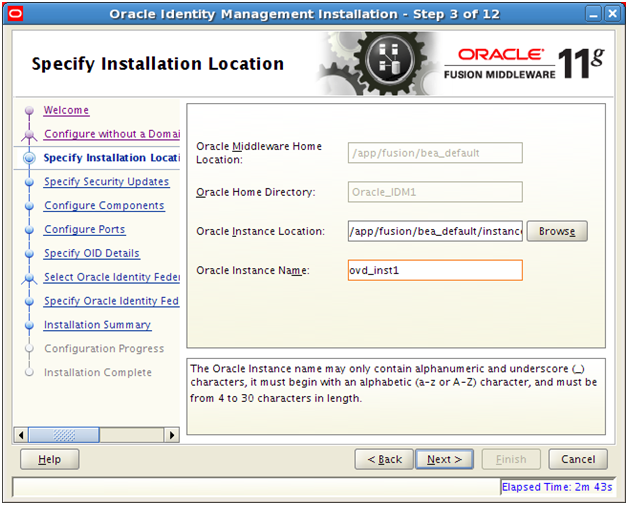Open Specify Security Updates step
The image size is (628, 505).
[107, 181]
